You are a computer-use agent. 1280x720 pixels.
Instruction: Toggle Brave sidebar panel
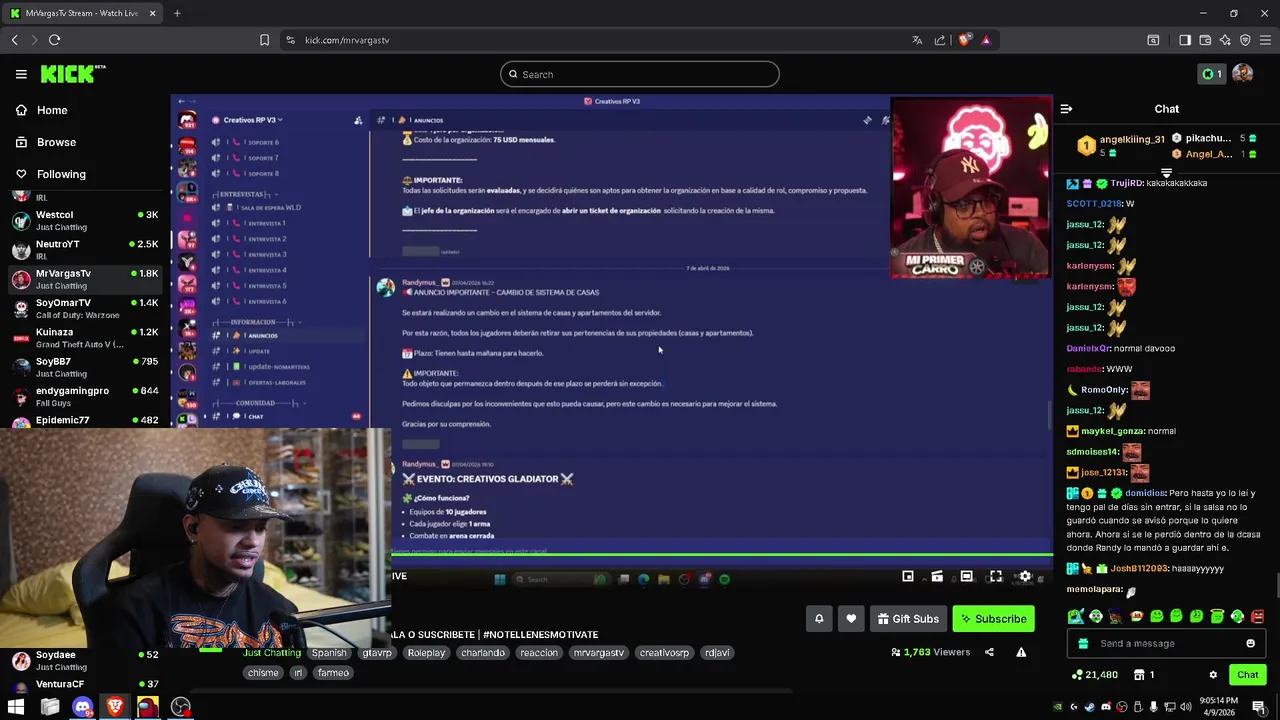pos(1185,40)
